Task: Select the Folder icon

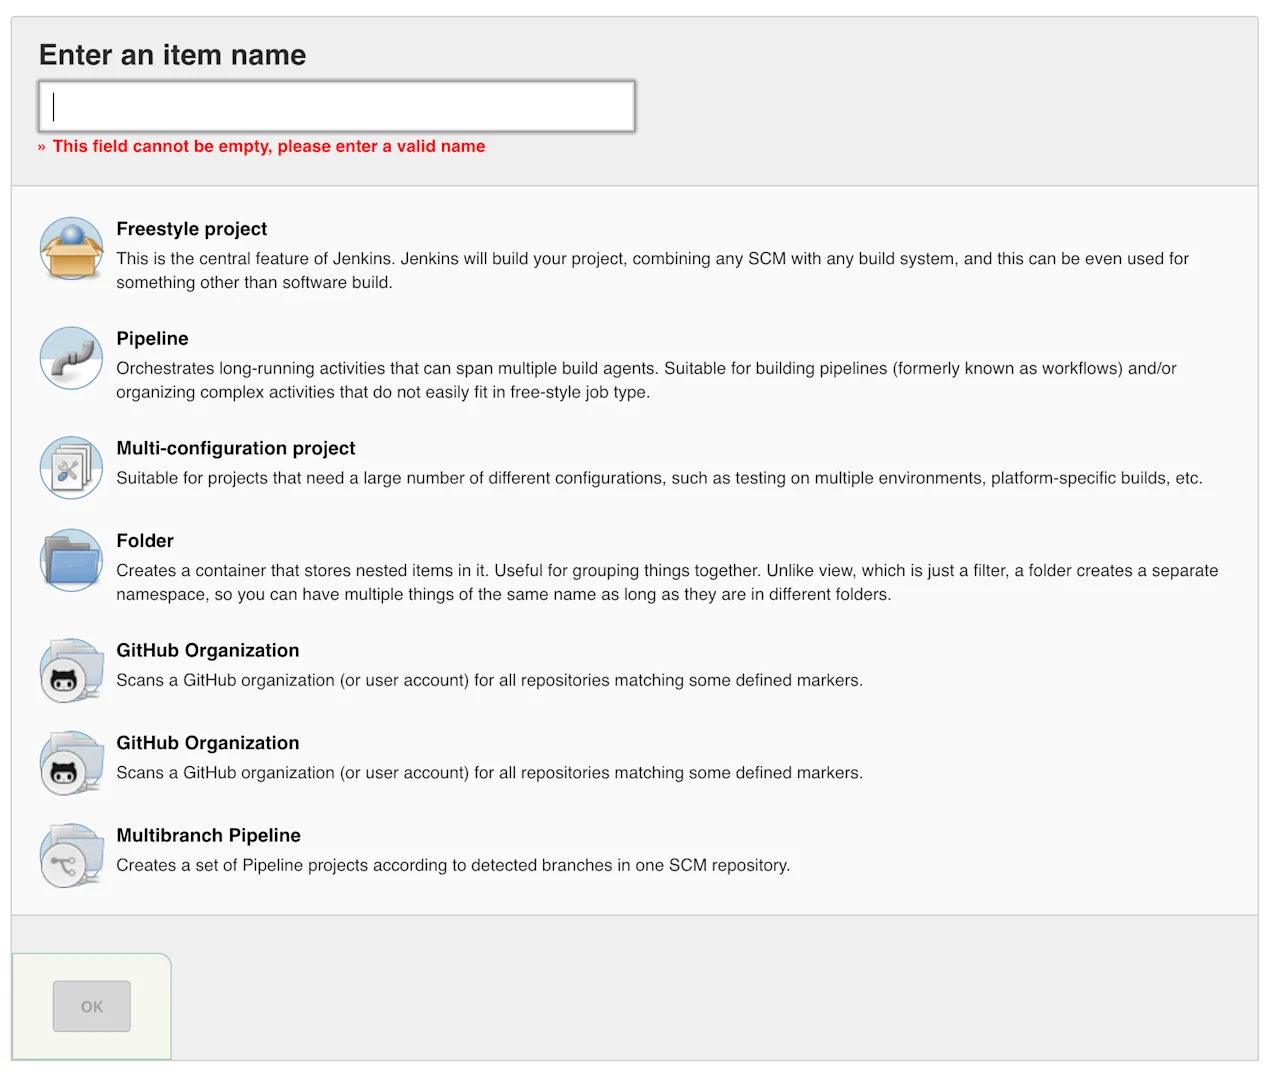Action: click(x=71, y=560)
